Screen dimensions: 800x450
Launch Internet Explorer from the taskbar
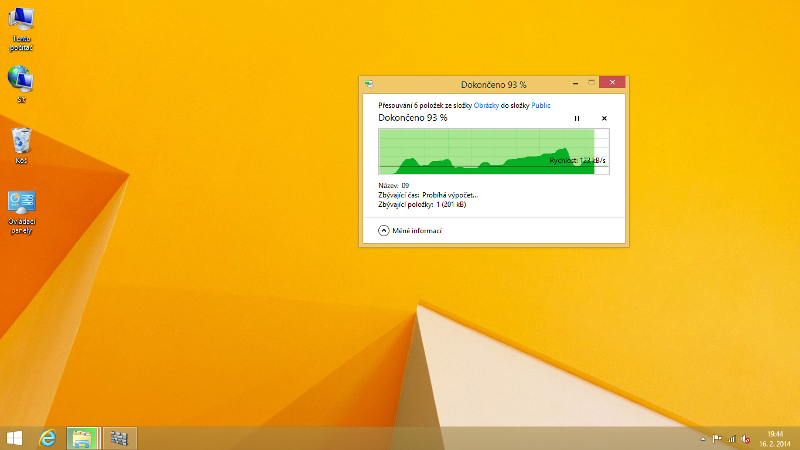coord(47,438)
